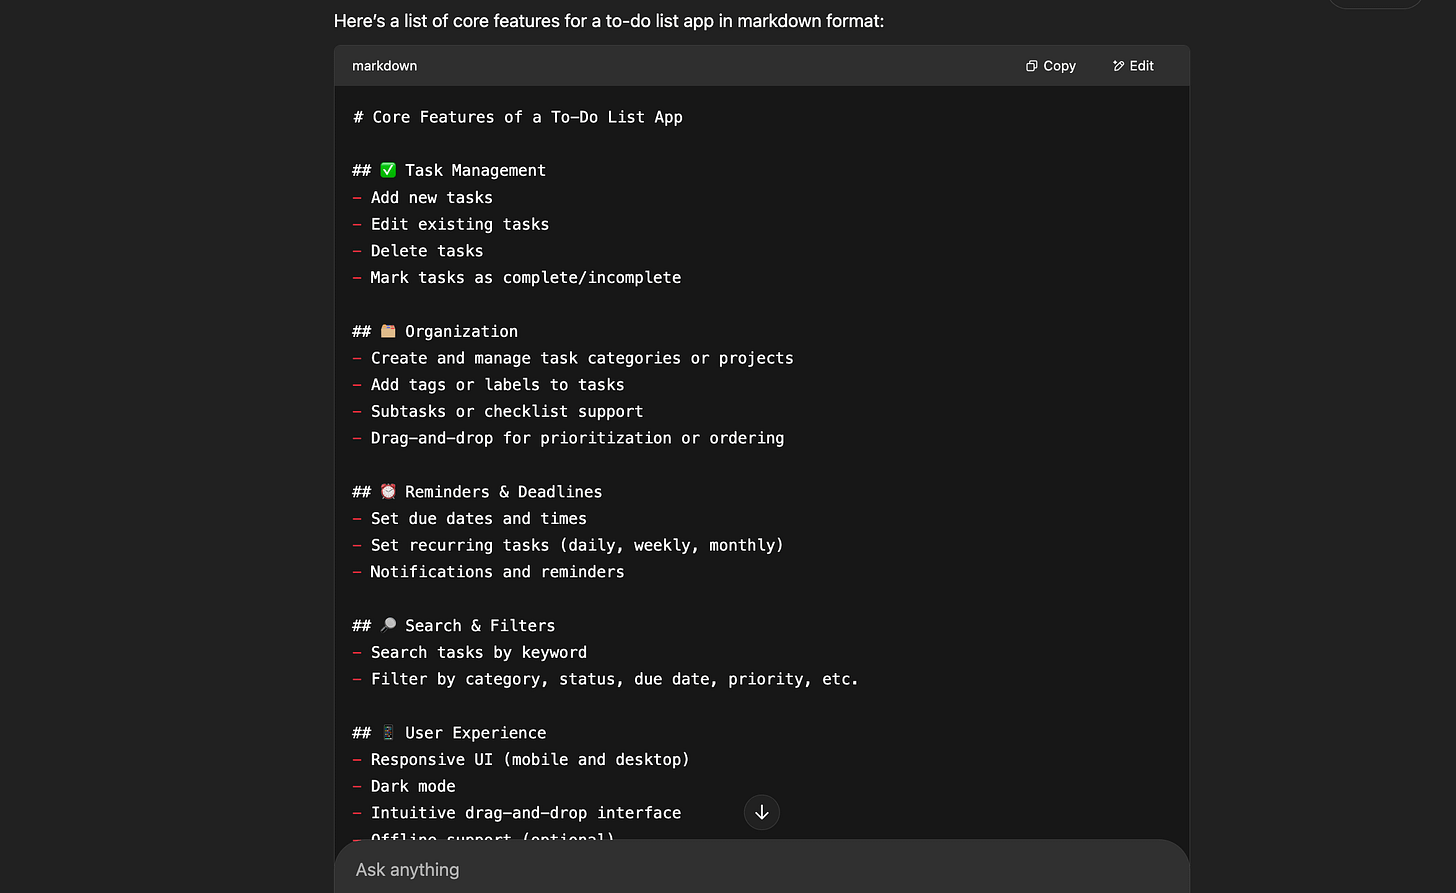Viewport: 1456px width, 893px height.
Task: Click the "Dark mode" line
Action: (413, 786)
